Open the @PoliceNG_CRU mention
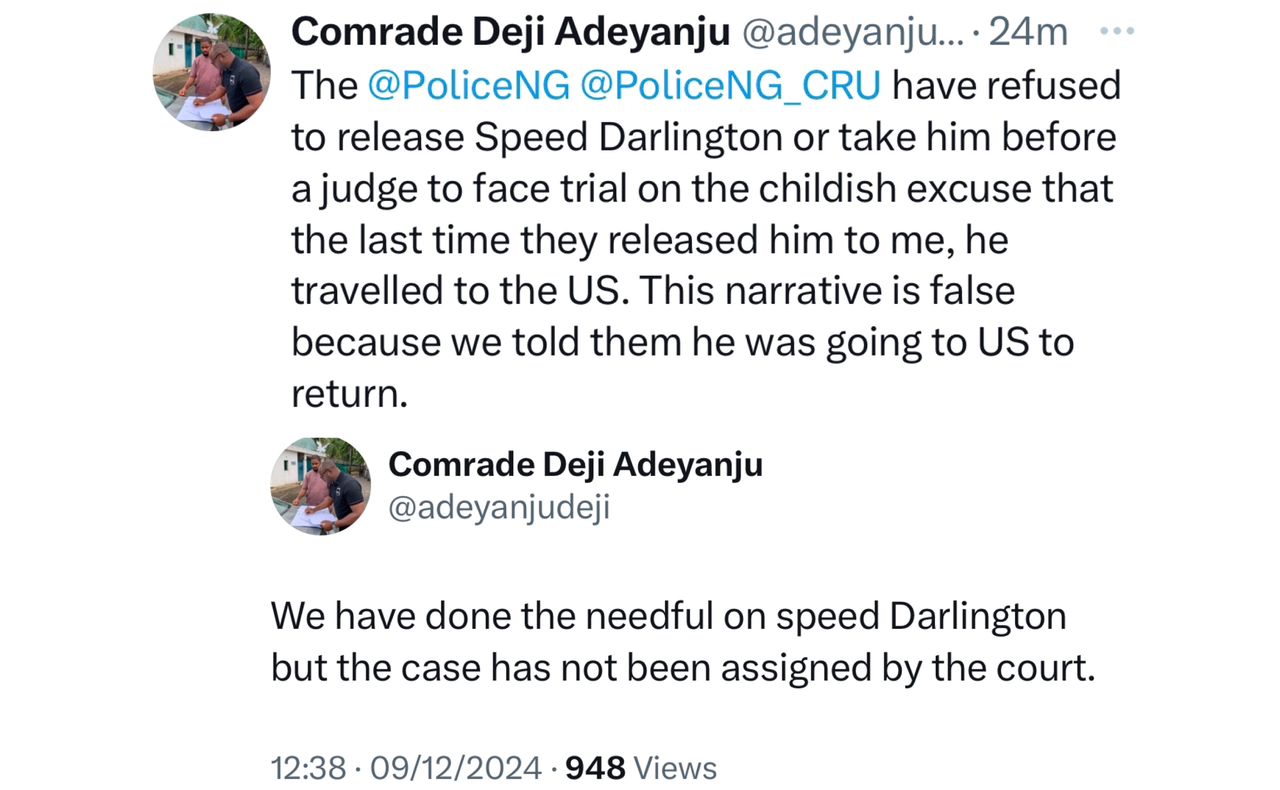1280x790 pixels. (731, 86)
